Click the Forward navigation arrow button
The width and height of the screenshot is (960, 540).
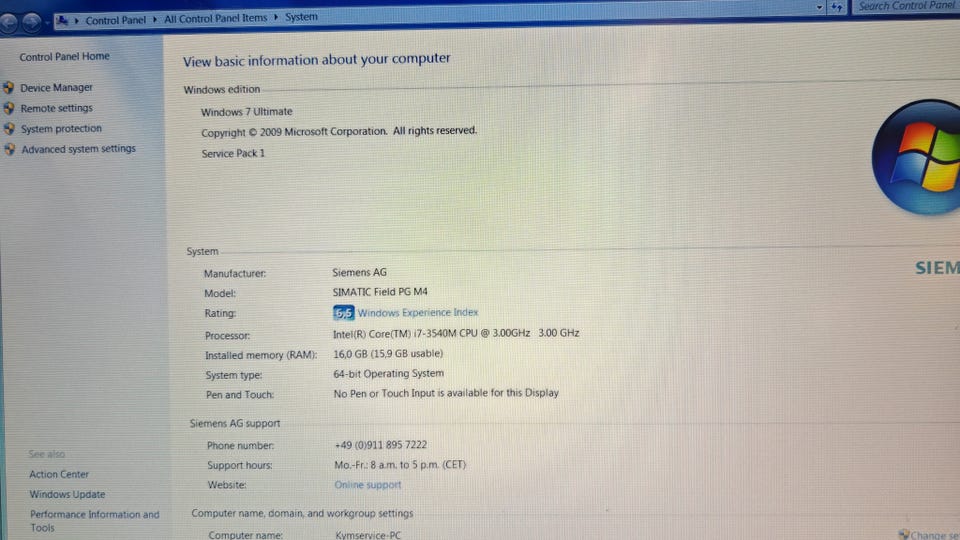coord(31,23)
